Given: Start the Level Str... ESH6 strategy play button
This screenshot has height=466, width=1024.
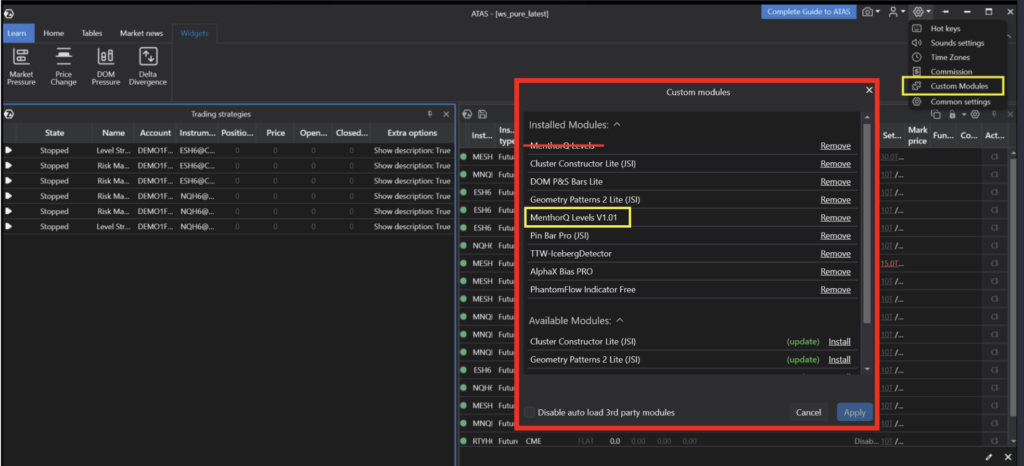Looking at the screenshot, I should click(8, 151).
